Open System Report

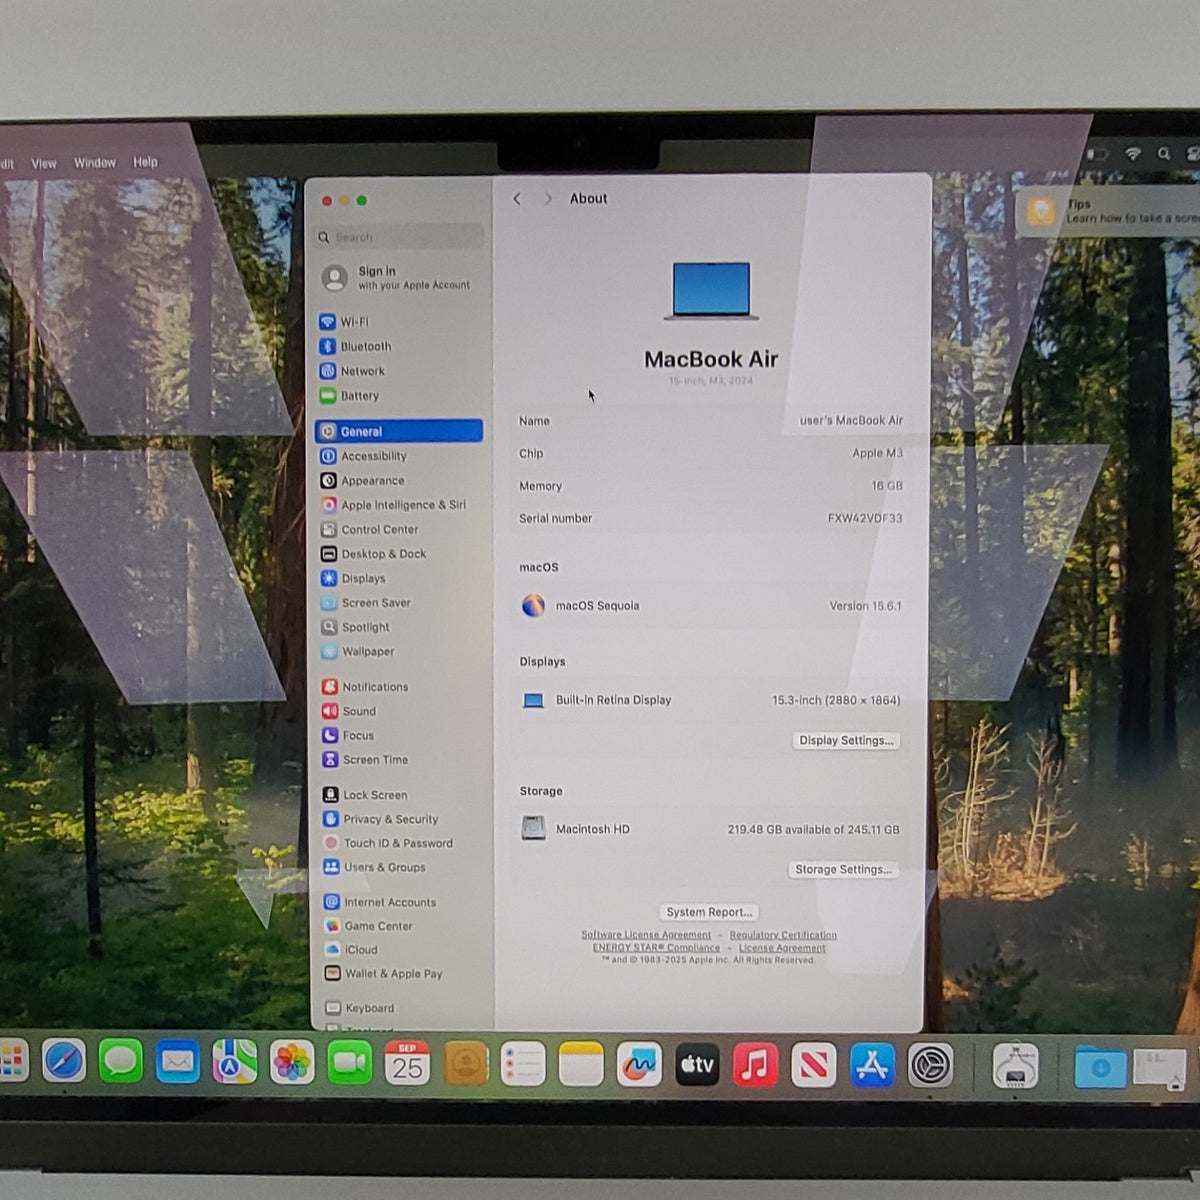pyautogui.click(x=709, y=912)
